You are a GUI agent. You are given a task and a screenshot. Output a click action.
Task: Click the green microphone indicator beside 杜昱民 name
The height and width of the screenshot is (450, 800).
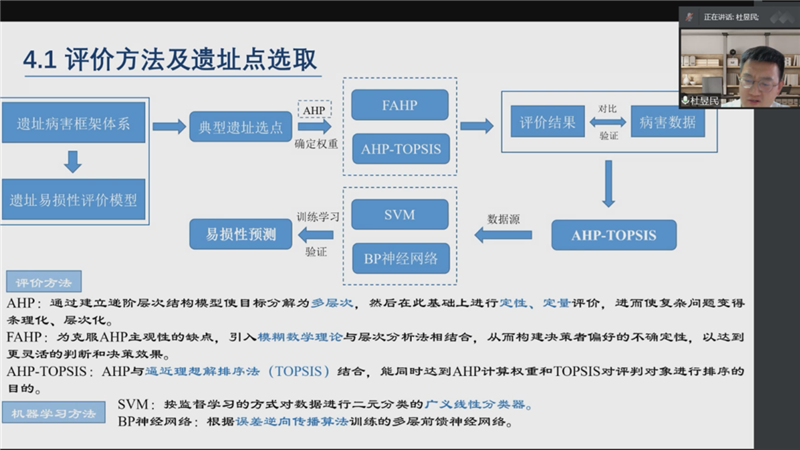tap(685, 101)
